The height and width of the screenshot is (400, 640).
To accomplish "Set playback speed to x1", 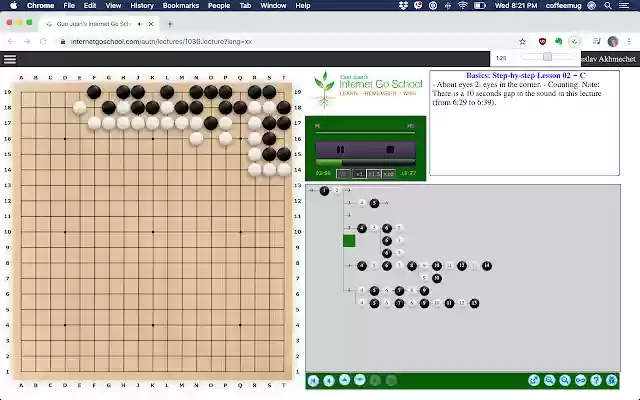I will pos(359,174).
